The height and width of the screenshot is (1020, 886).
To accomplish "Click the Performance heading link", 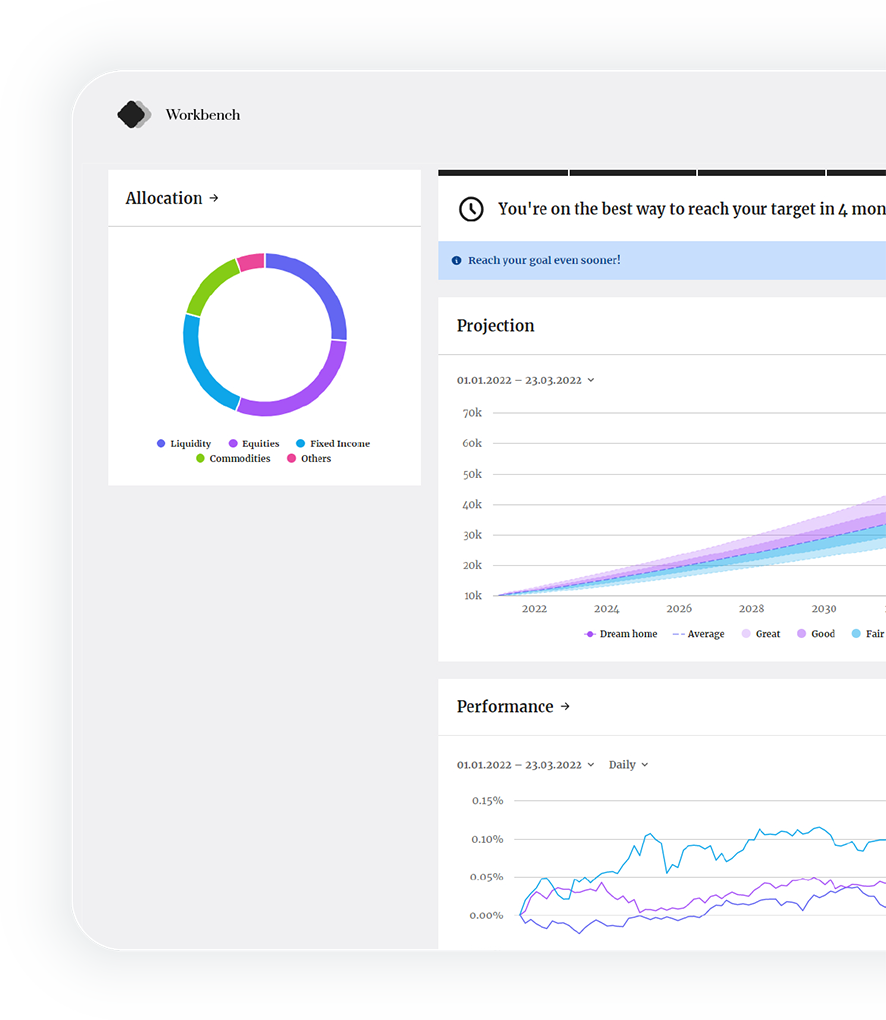I will click(505, 706).
